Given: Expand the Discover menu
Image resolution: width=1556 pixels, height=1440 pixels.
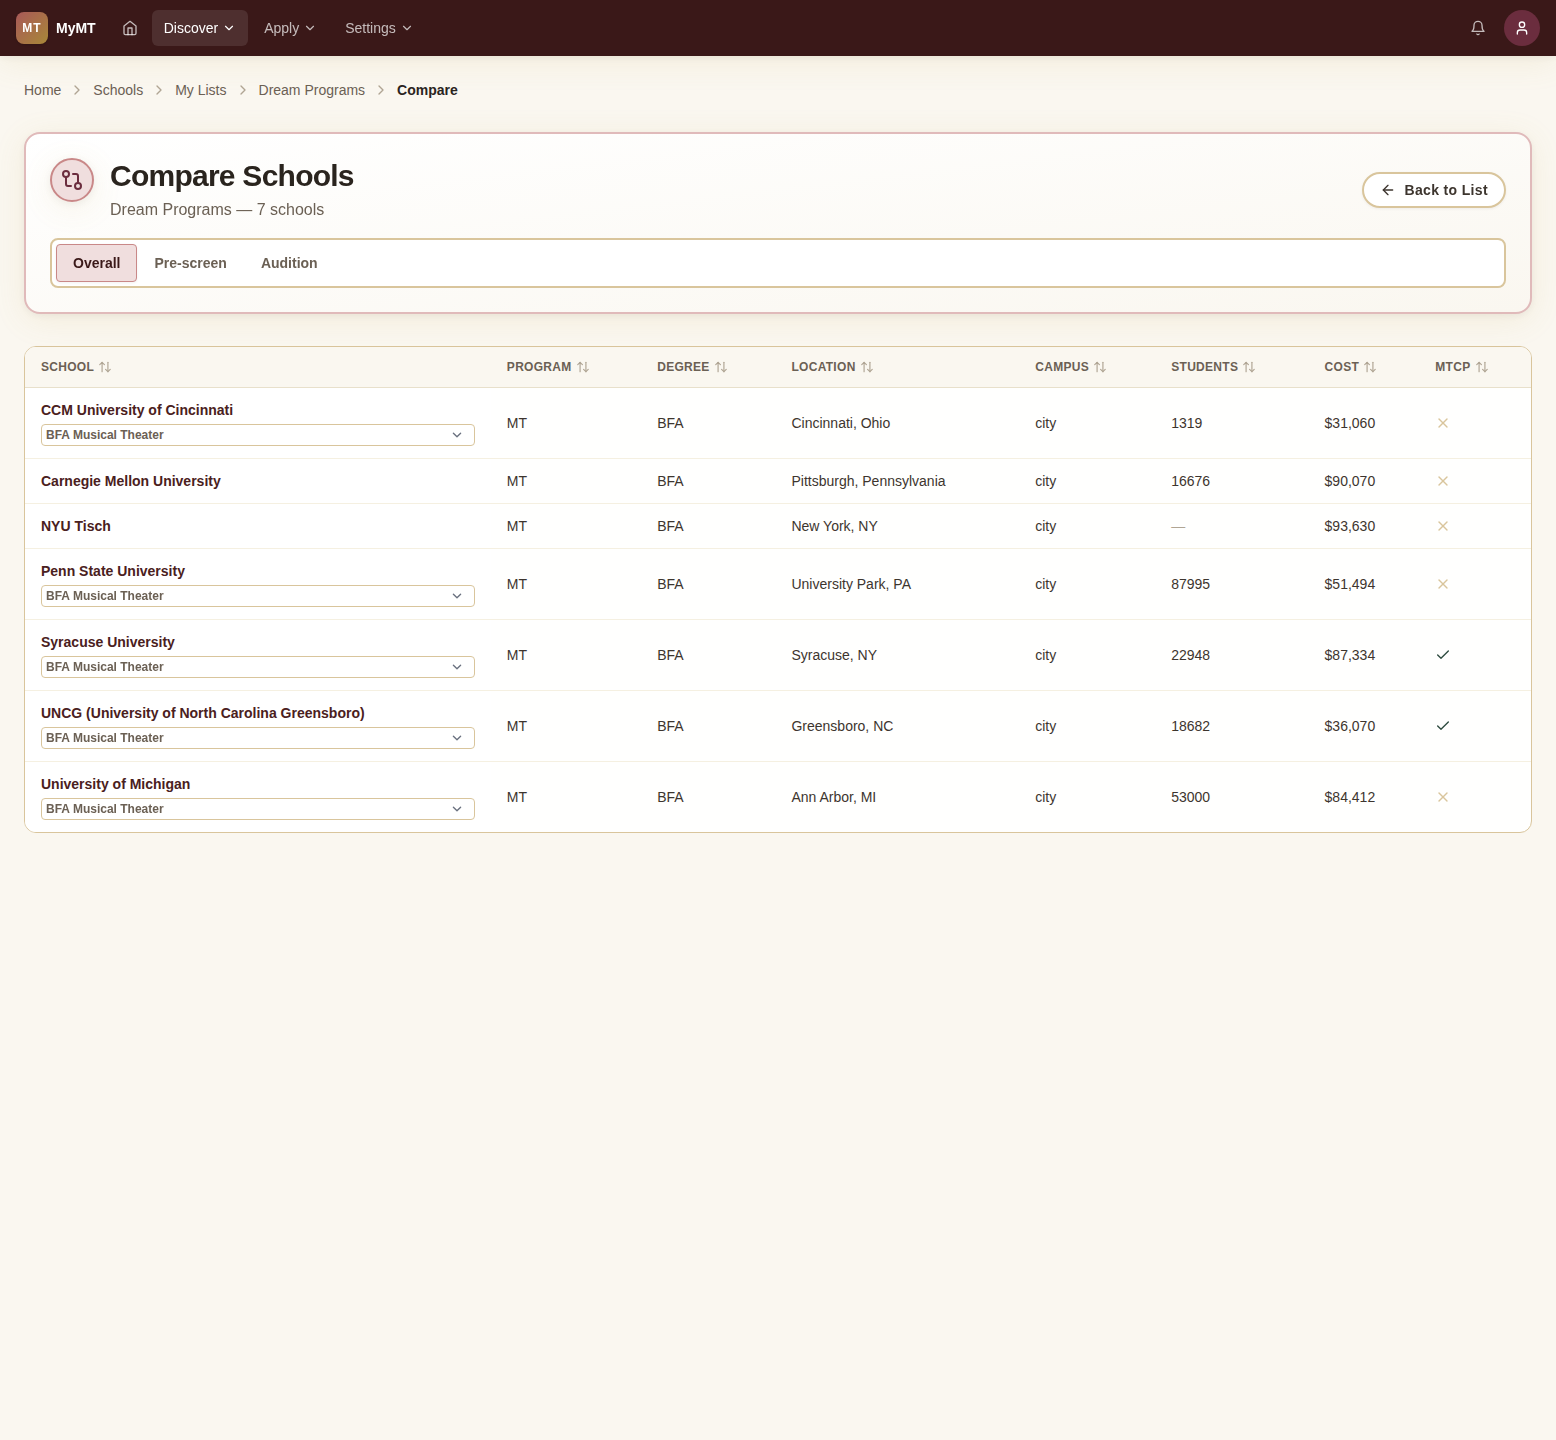Looking at the screenshot, I should (199, 28).
